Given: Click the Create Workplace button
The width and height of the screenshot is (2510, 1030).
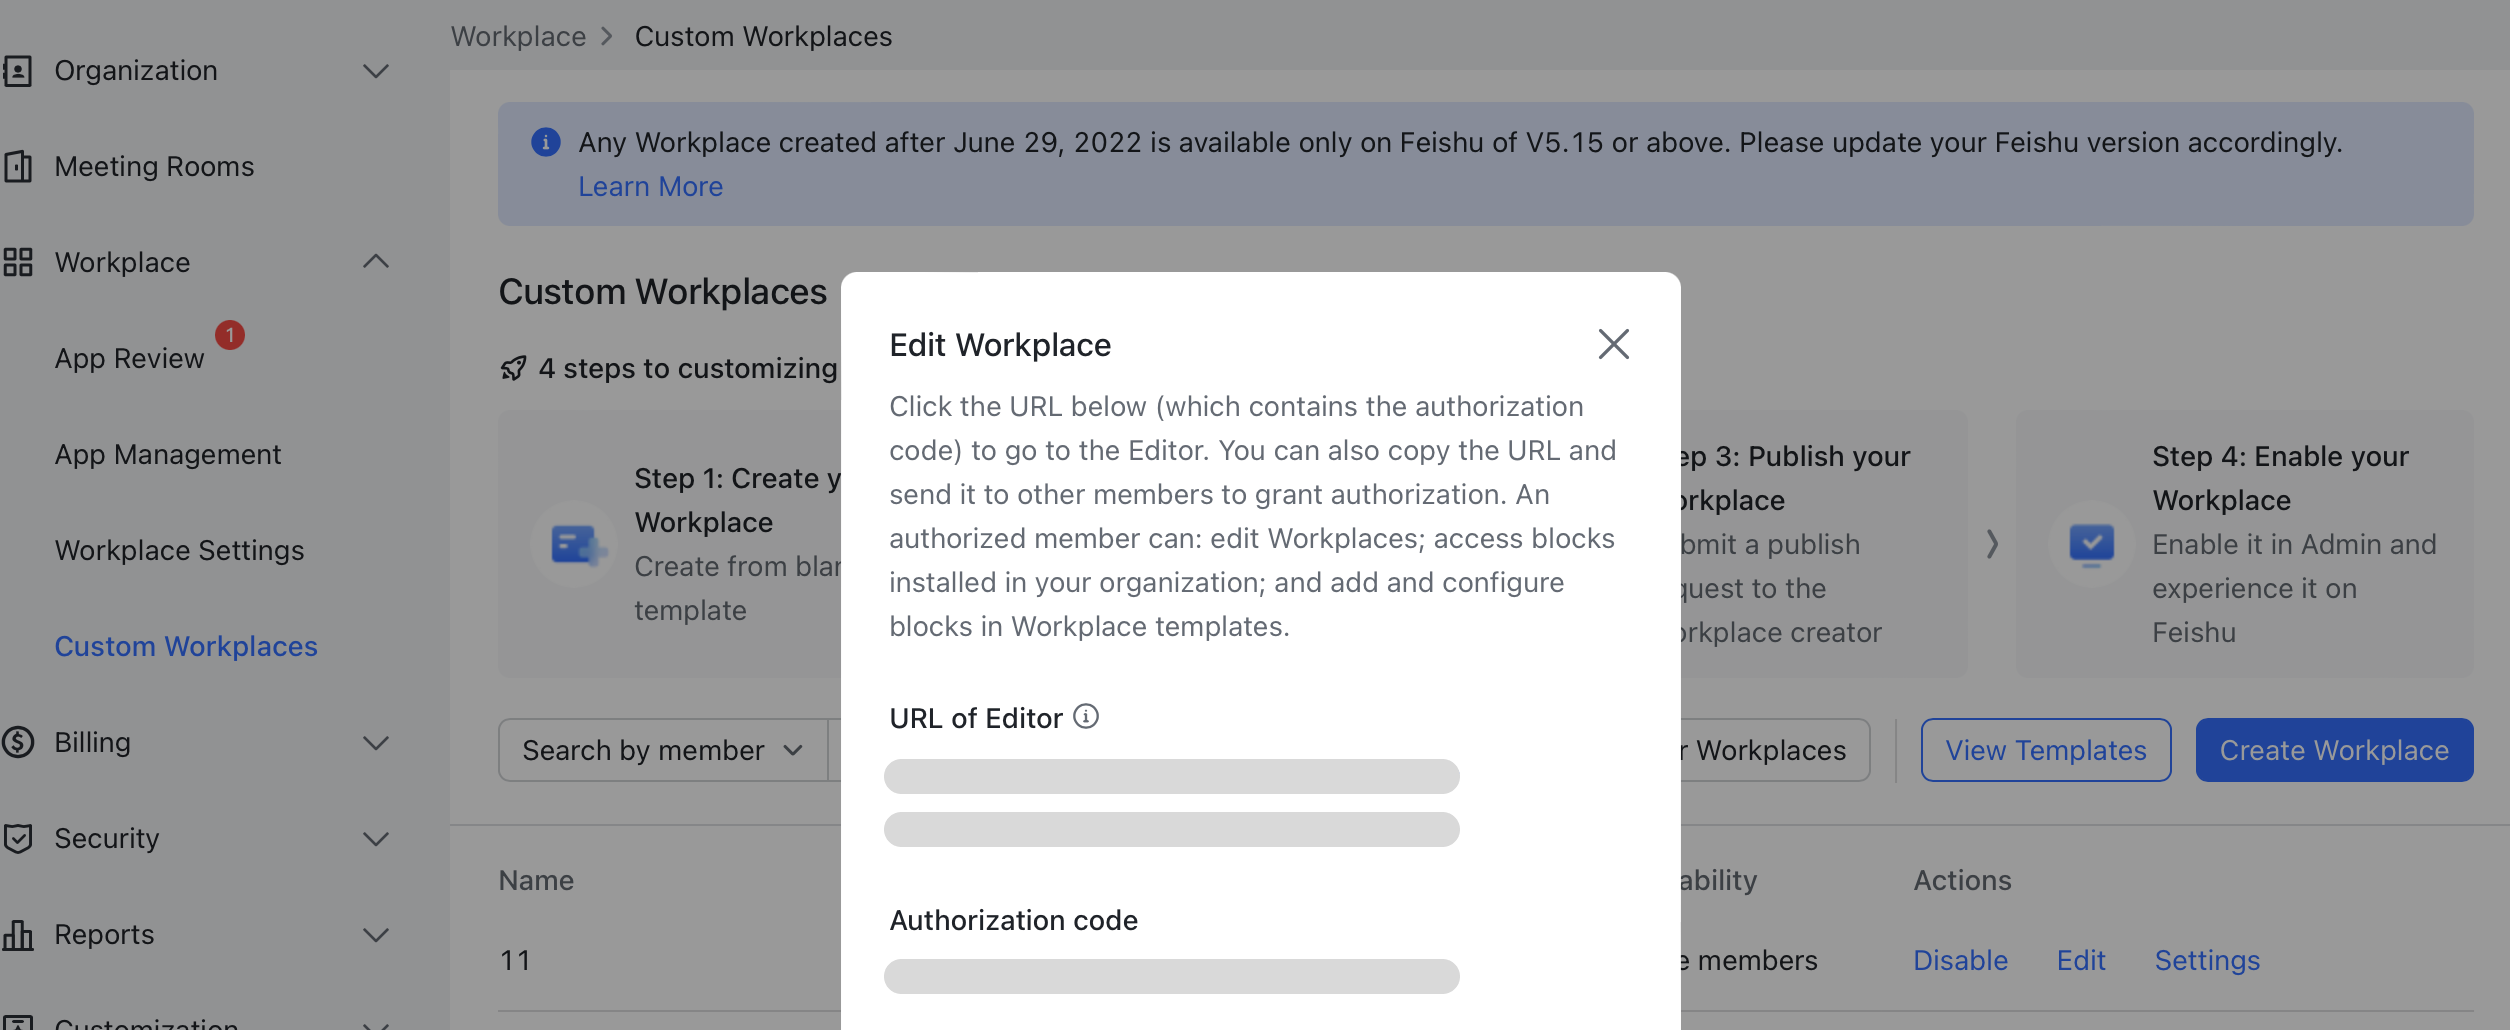Looking at the screenshot, I should tap(2333, 749).
